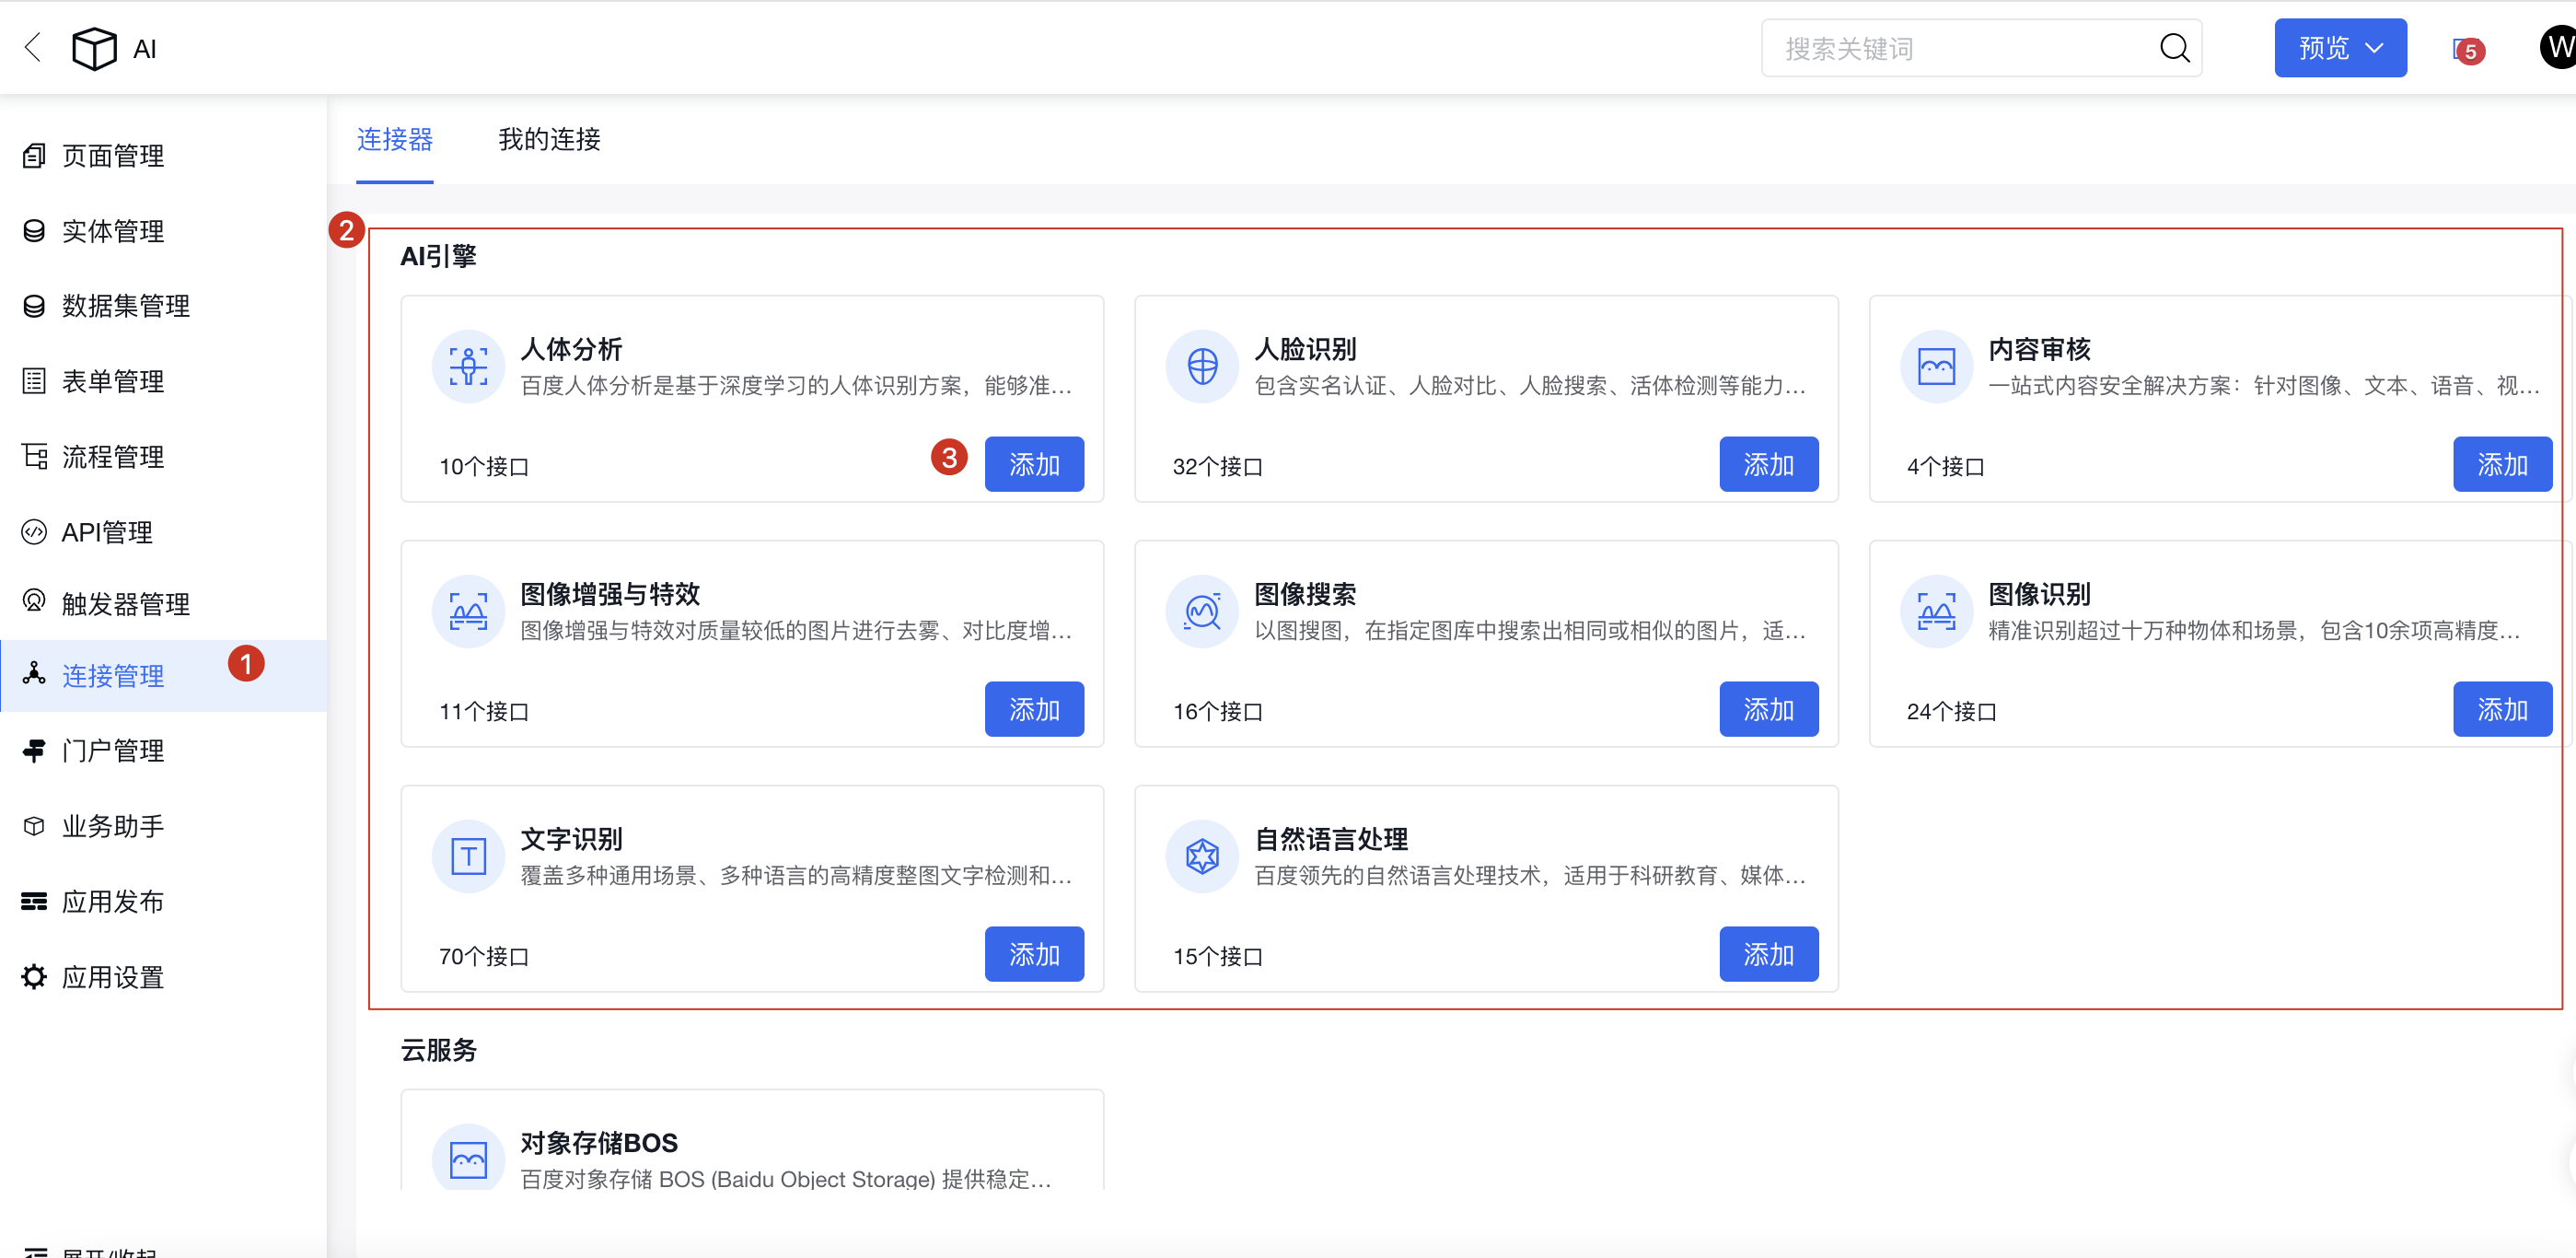Open 页面管理 in the sidebar
Viewport: 2576px width, 1258px height.
112,156
